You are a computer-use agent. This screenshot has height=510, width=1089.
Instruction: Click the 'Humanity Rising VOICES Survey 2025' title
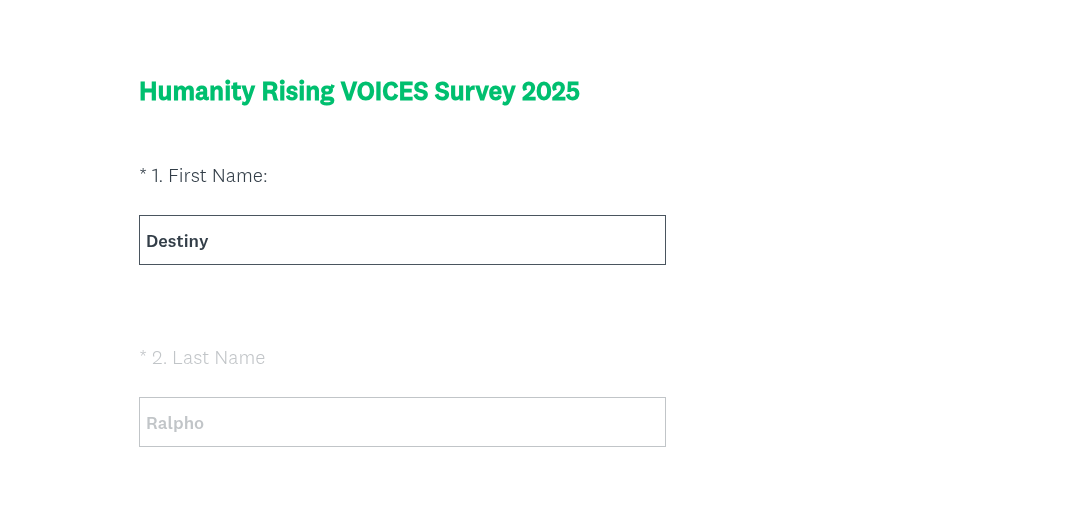pyautogui.click(x=359, y=91)
